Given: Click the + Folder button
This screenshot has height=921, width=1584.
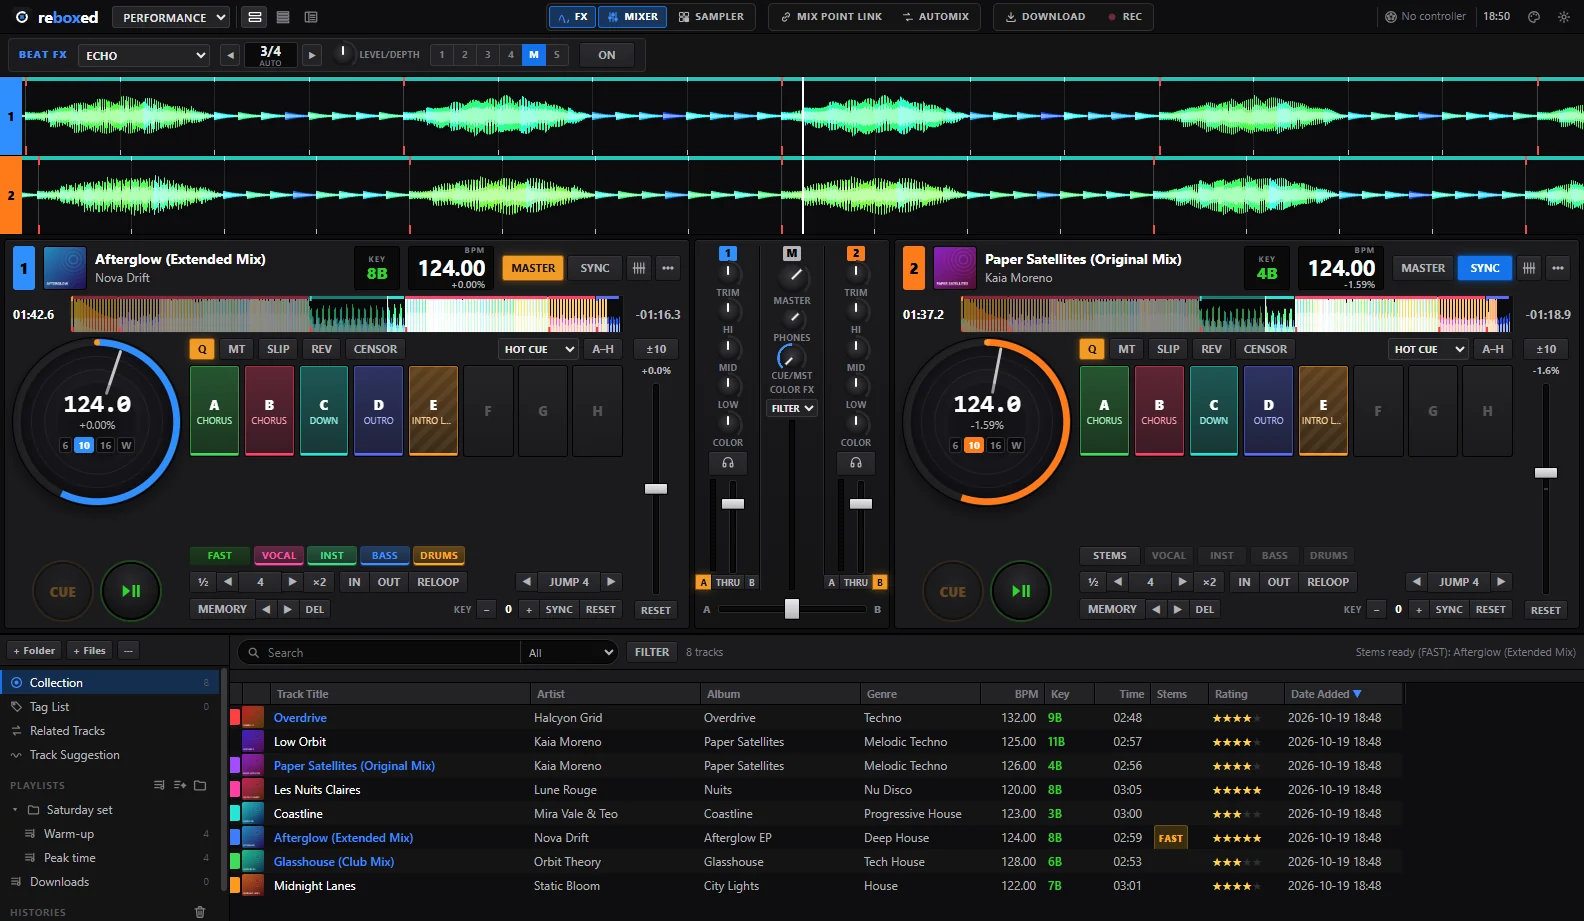Looking at the screenshot, I should (x=34, y=650).
